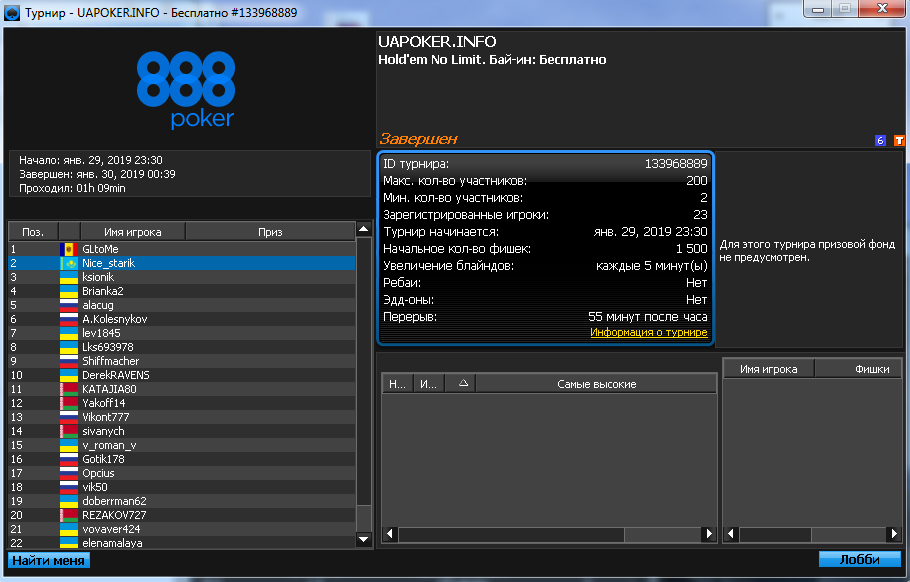Click the flag icon beside Gotik178

click(x=69, y=459)
